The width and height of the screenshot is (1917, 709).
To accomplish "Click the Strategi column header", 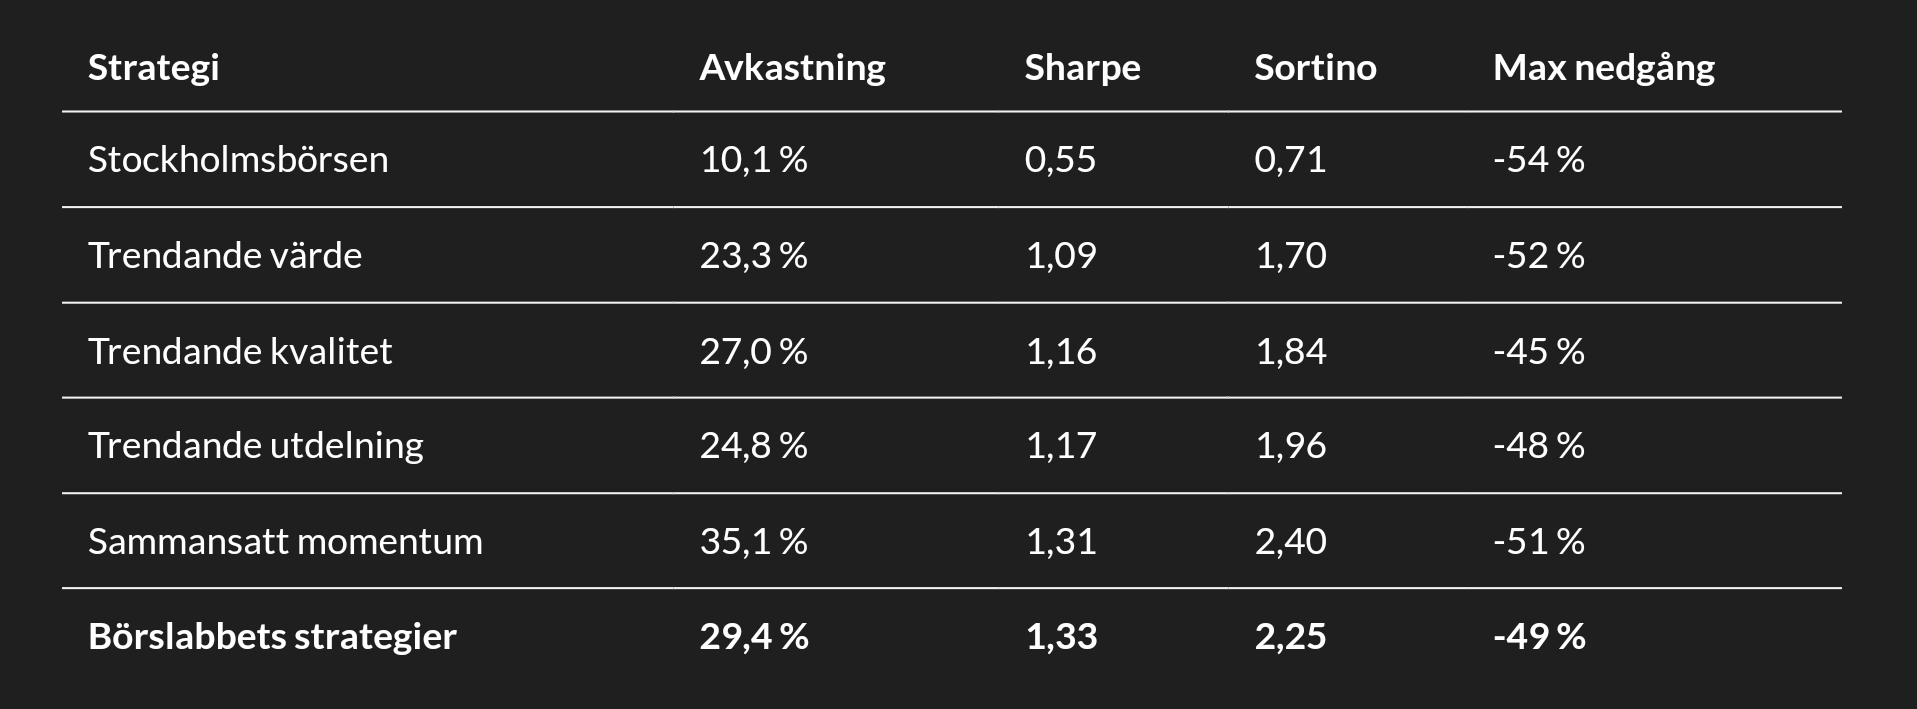I will click(x=153, y=68).
